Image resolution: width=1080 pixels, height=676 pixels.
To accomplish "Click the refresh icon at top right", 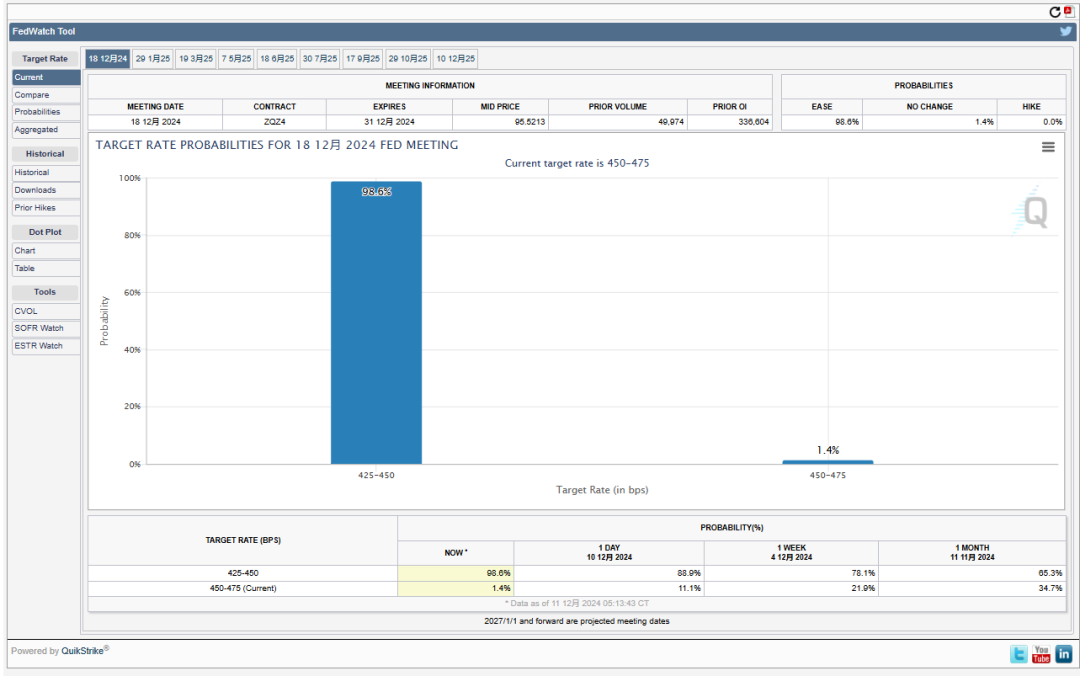I will (x=1055, y=12).
